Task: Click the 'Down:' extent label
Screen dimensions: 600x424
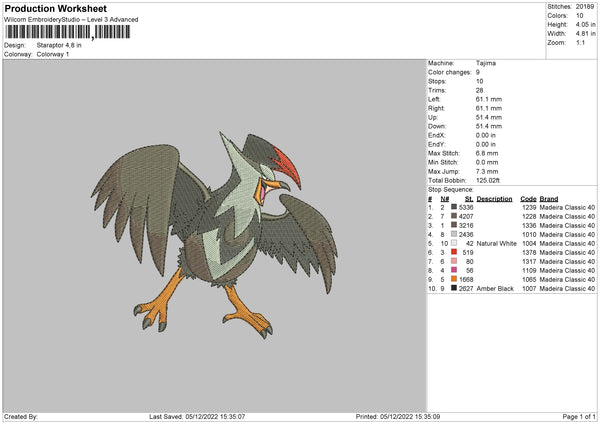Action: tap(437, 126)
